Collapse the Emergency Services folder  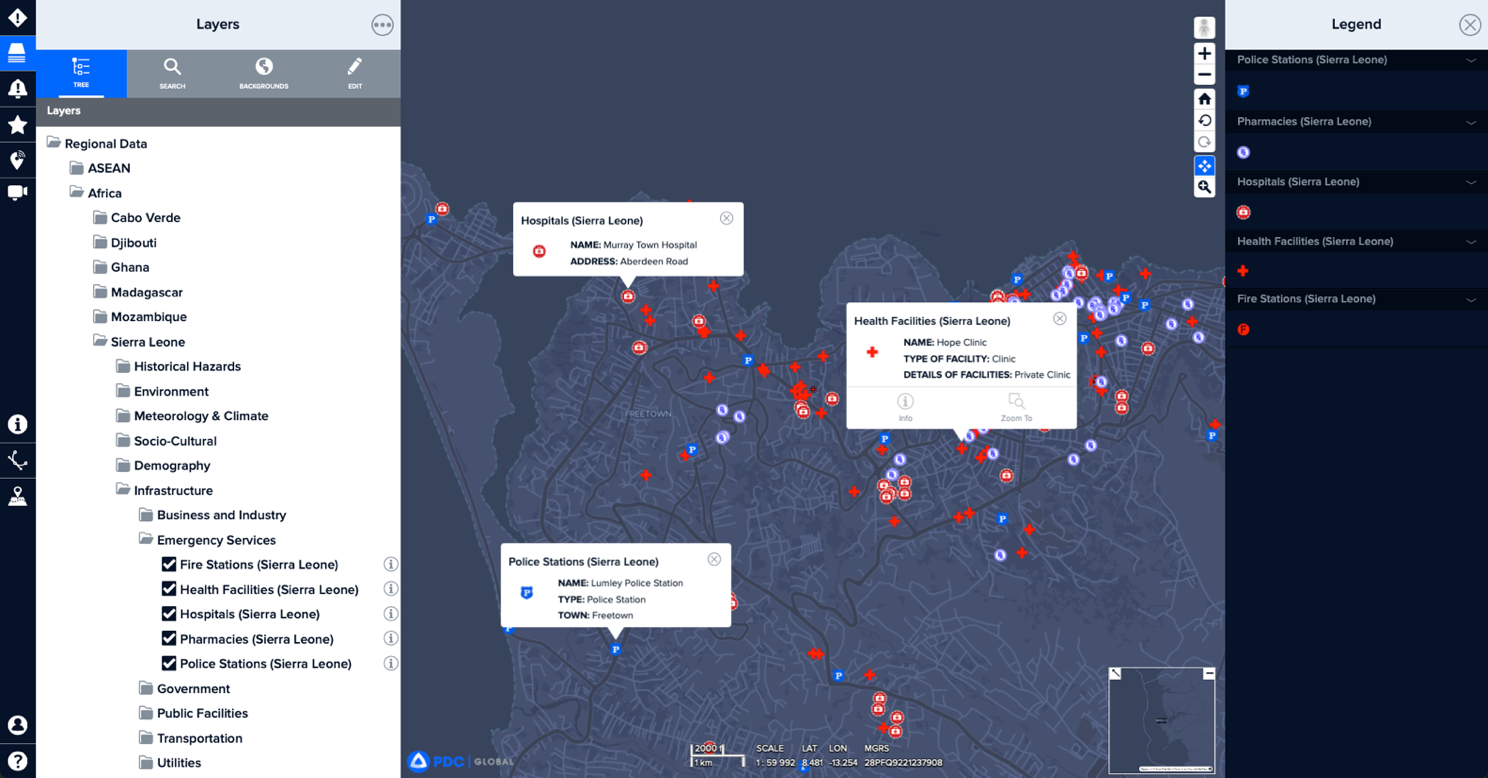pyautogui.click(x=146, y=540)
